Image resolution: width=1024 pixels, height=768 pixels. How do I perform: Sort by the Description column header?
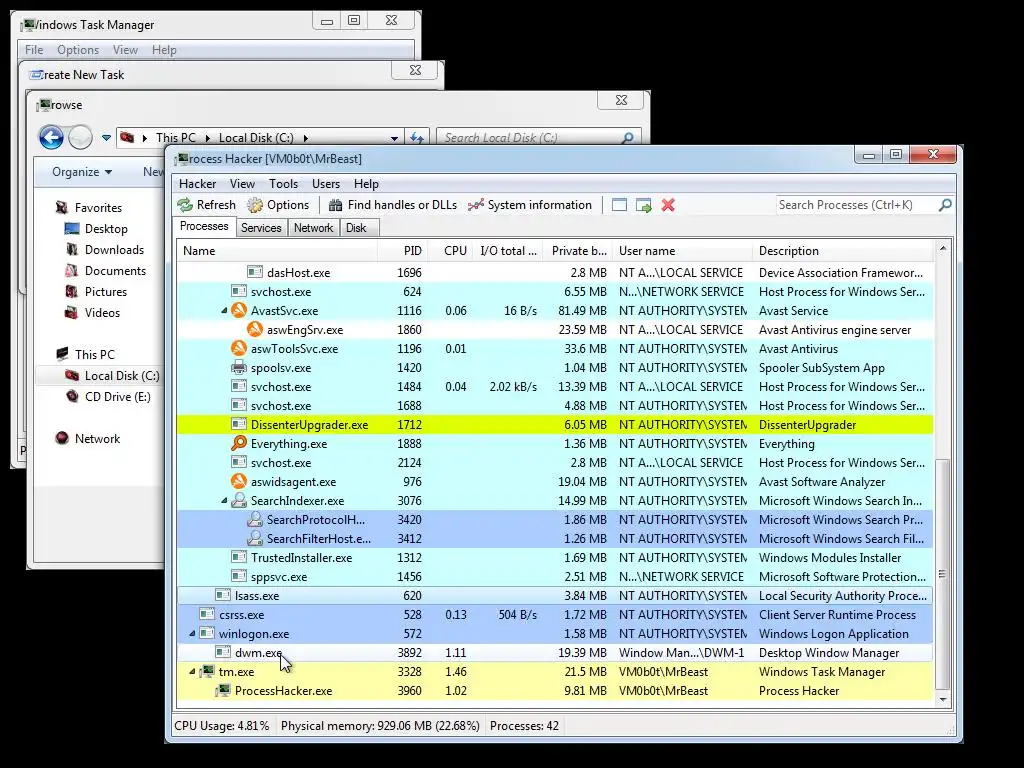click(x=842, y=251)
